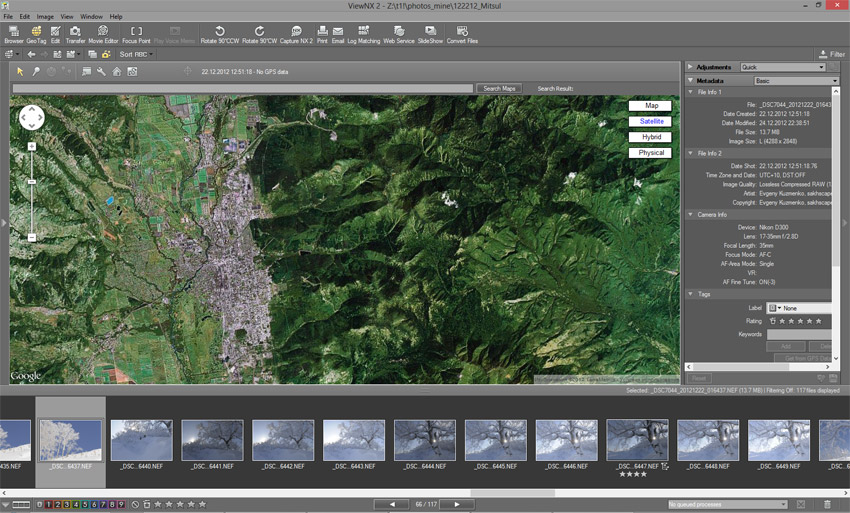Screen dimensions: 850x513
Task: Click the map search input field
Action: click(x=243, y=88)
